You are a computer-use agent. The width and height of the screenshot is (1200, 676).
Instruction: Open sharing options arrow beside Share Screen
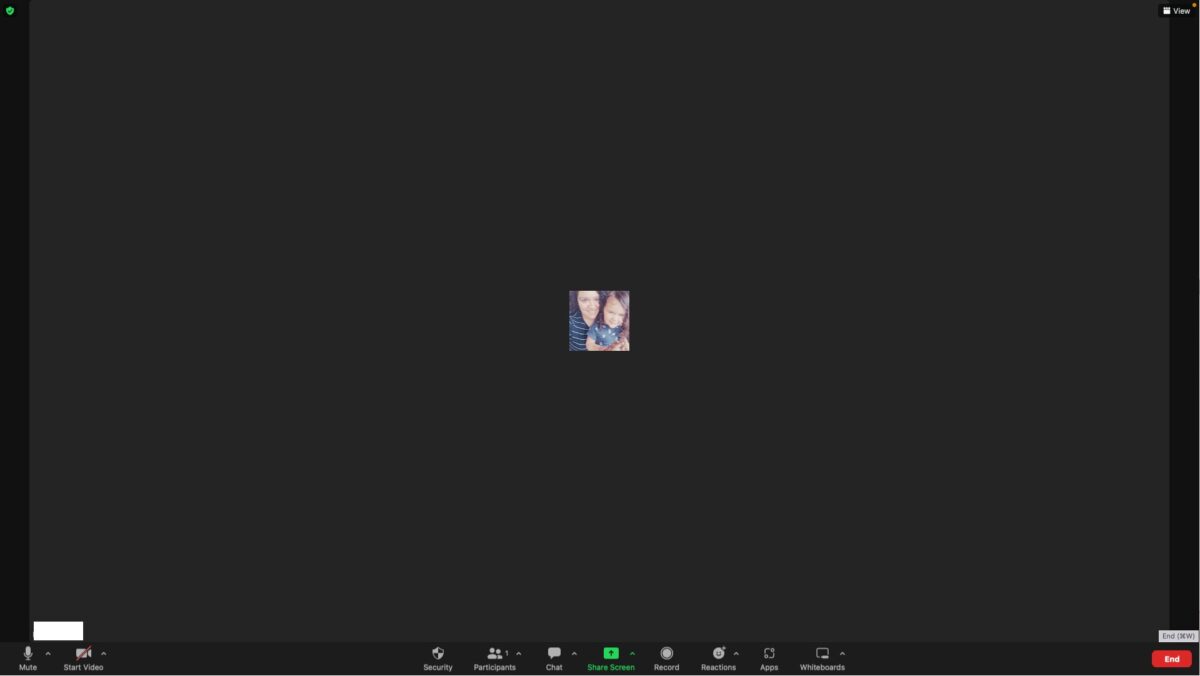(632, 654)
